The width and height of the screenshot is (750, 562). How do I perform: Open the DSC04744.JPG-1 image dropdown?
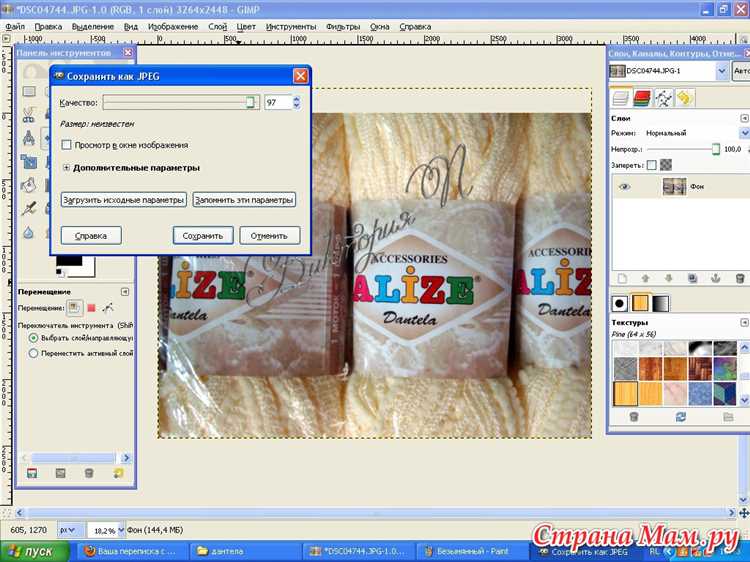point(721,72)
